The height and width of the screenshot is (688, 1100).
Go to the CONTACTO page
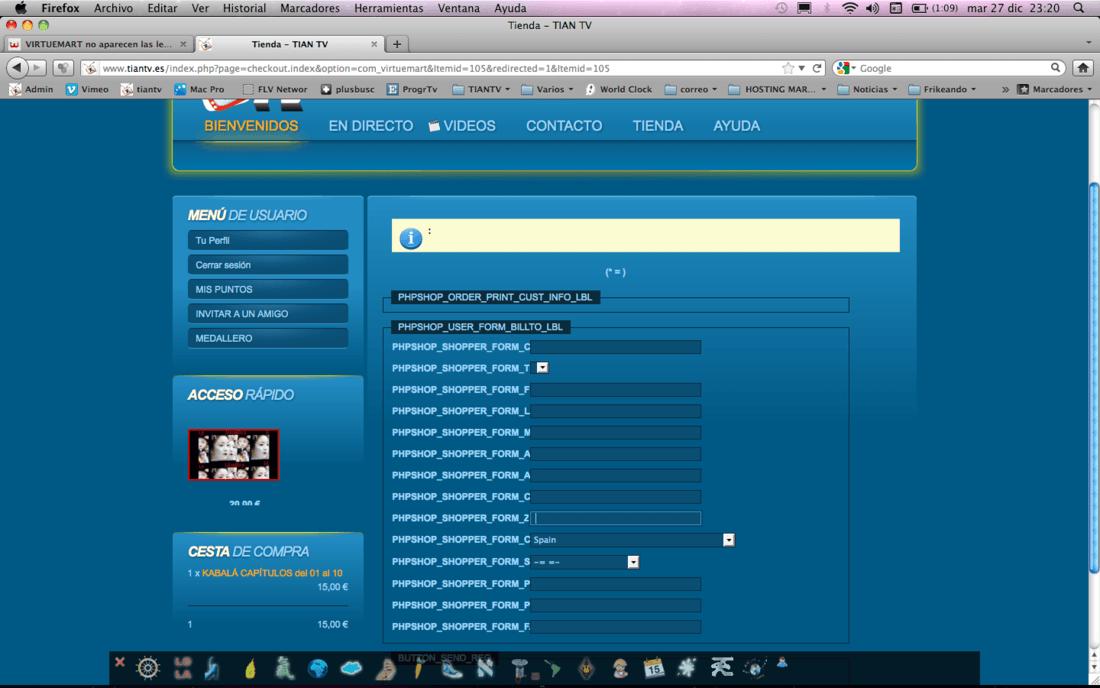click(x=564, y=126)
